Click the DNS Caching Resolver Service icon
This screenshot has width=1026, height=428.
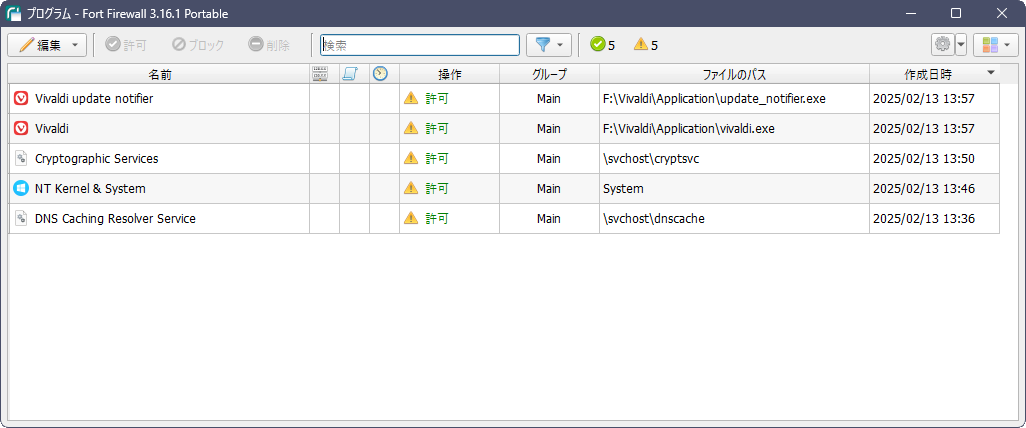click(x=21, y=219)
